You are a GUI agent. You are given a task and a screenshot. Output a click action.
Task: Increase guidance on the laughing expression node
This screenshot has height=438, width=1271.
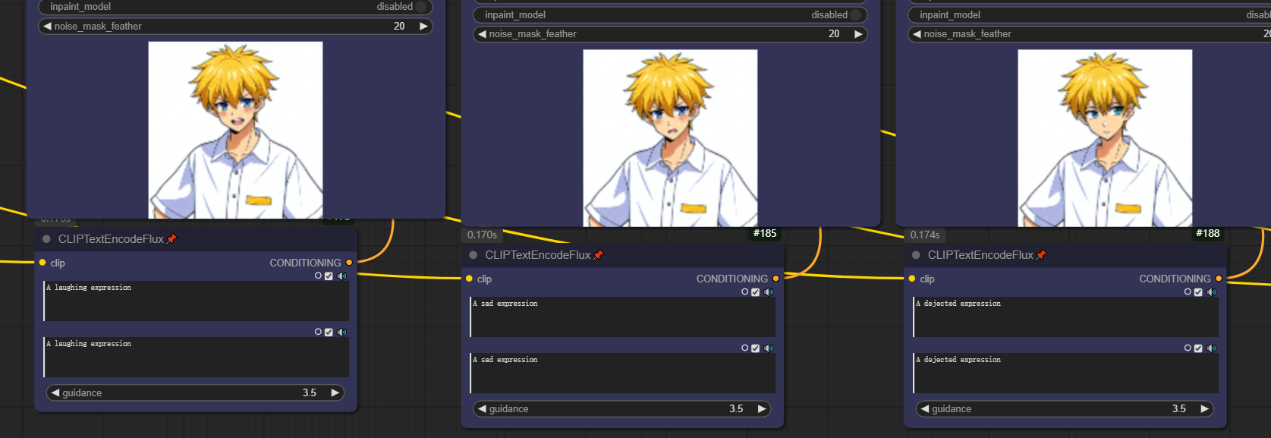336,393
